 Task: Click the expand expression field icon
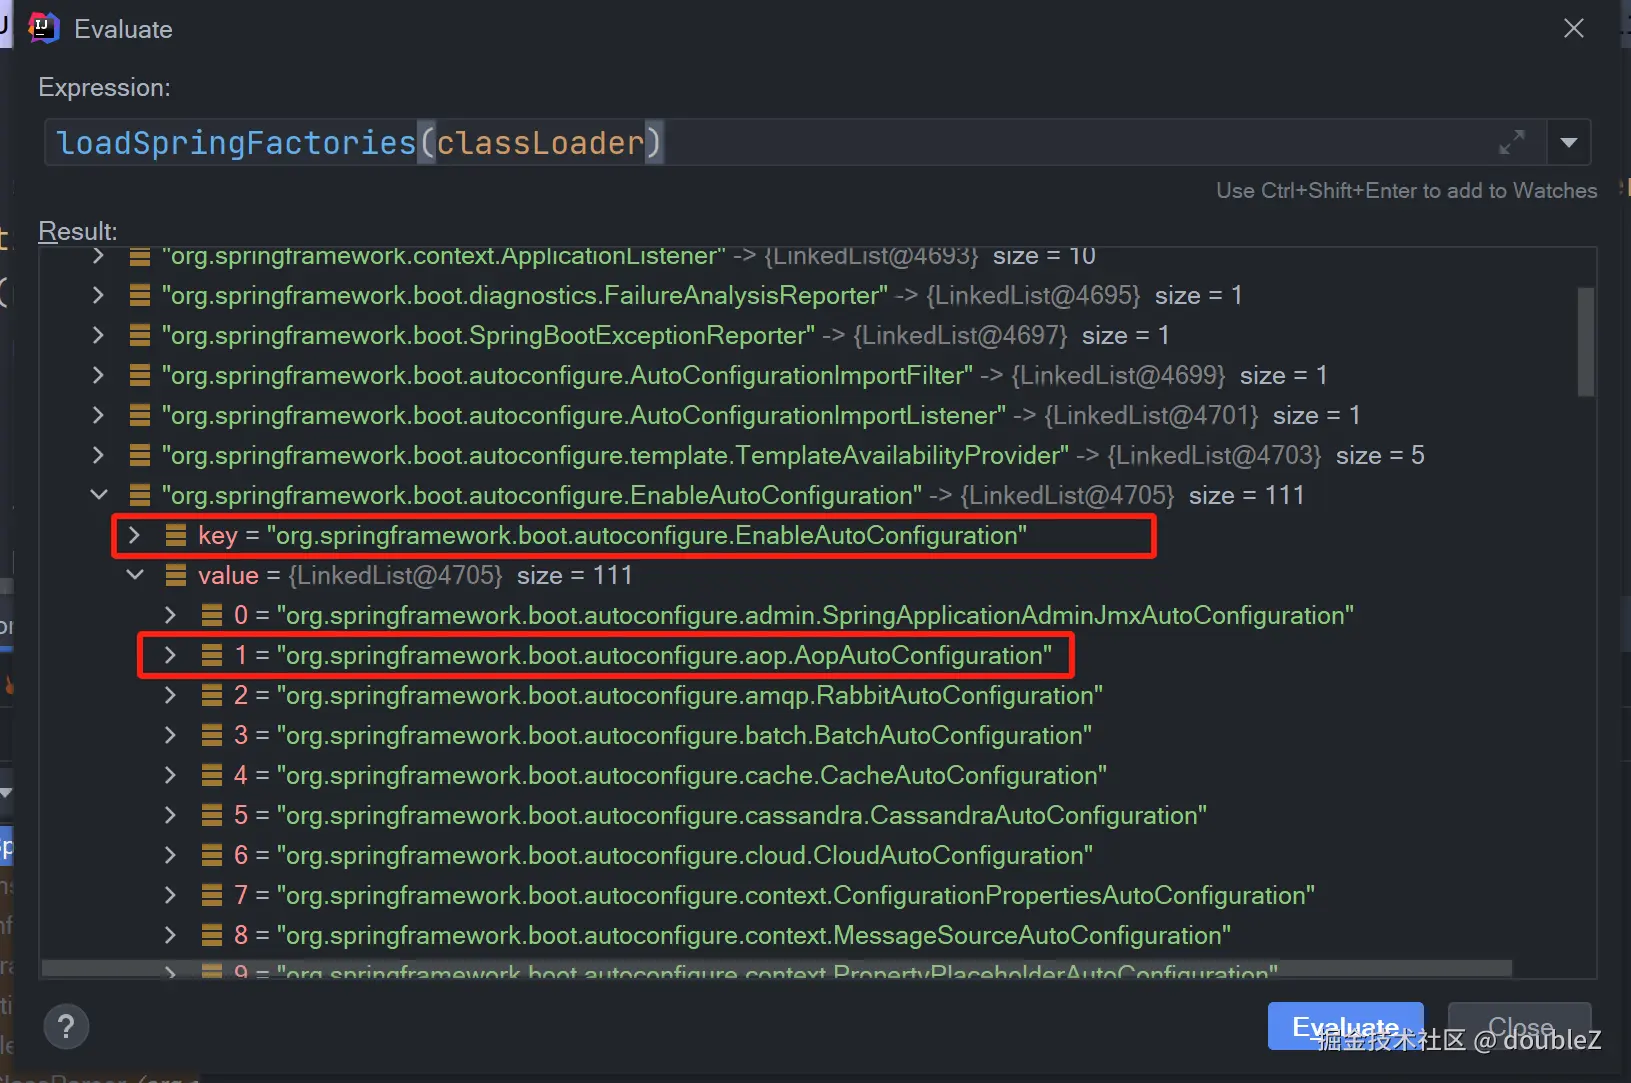pyautogui.click(x=1512, y=142)
